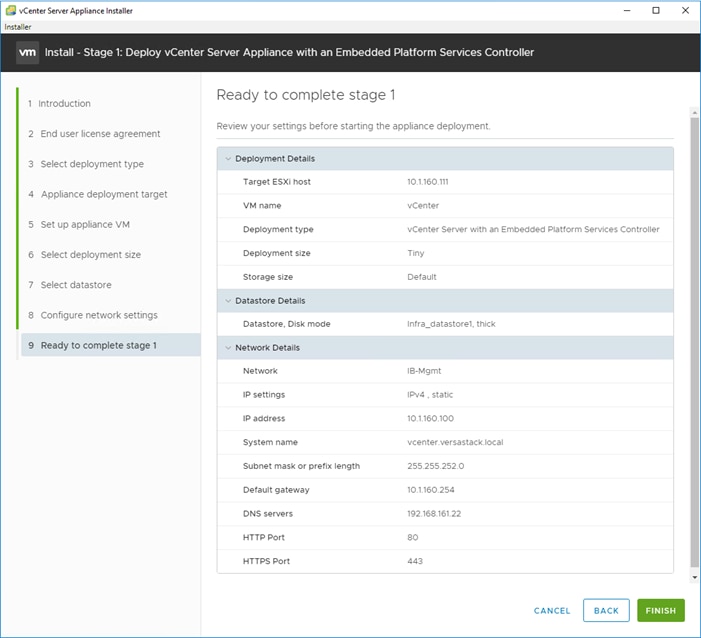Viewport: 701px width, 638px height.
Task: Collapse the Datastore Details section
Action: 228,301
